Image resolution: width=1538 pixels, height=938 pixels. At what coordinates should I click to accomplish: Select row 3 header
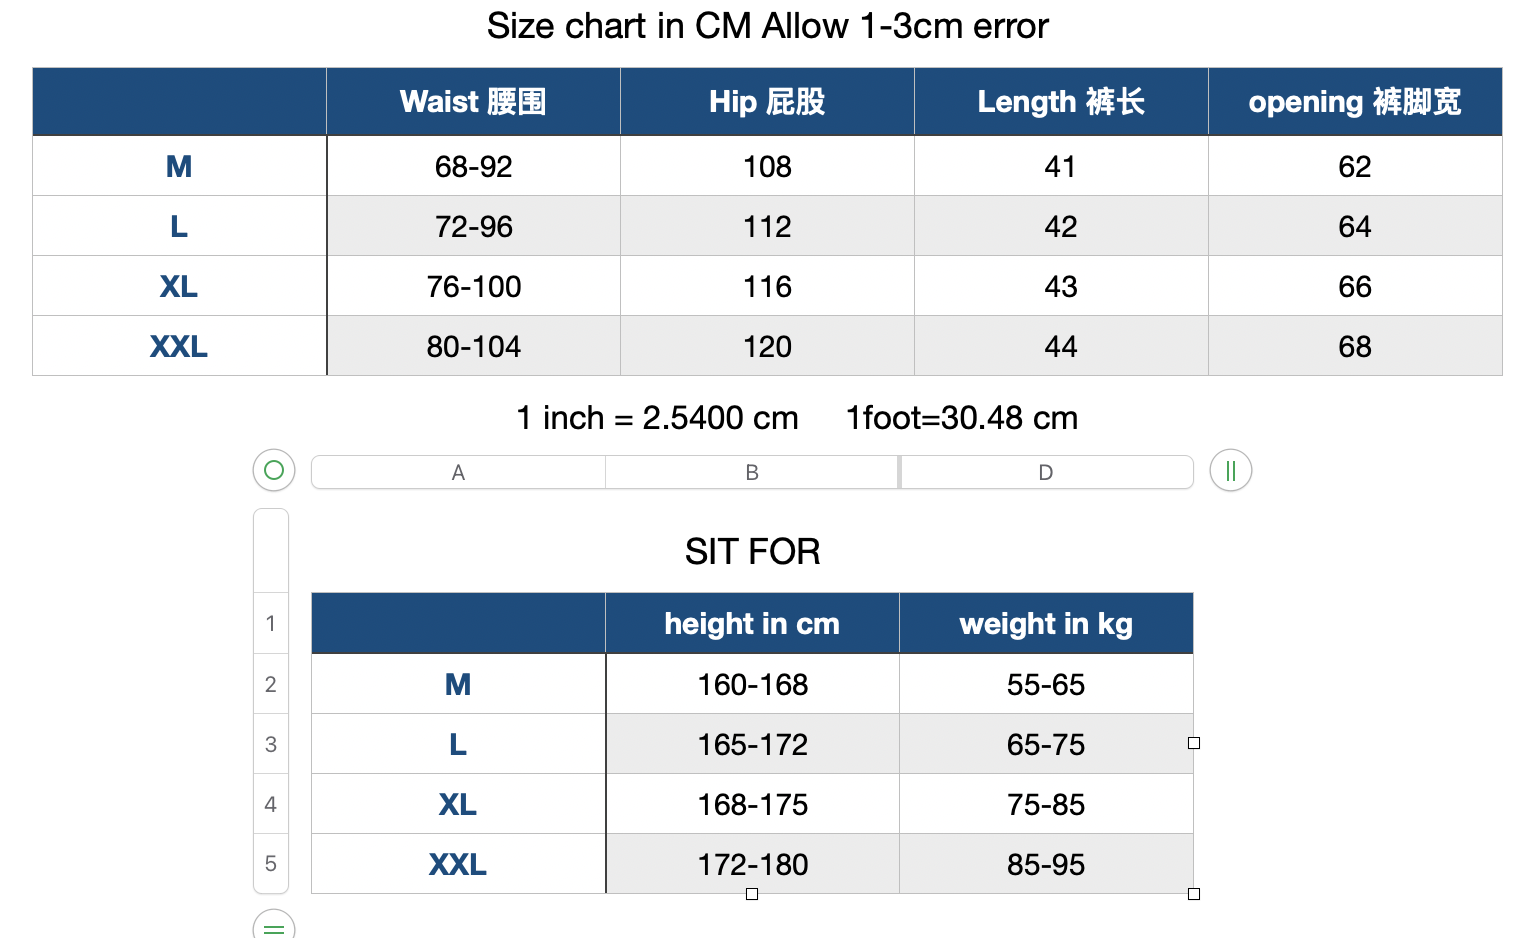(271, 744)
